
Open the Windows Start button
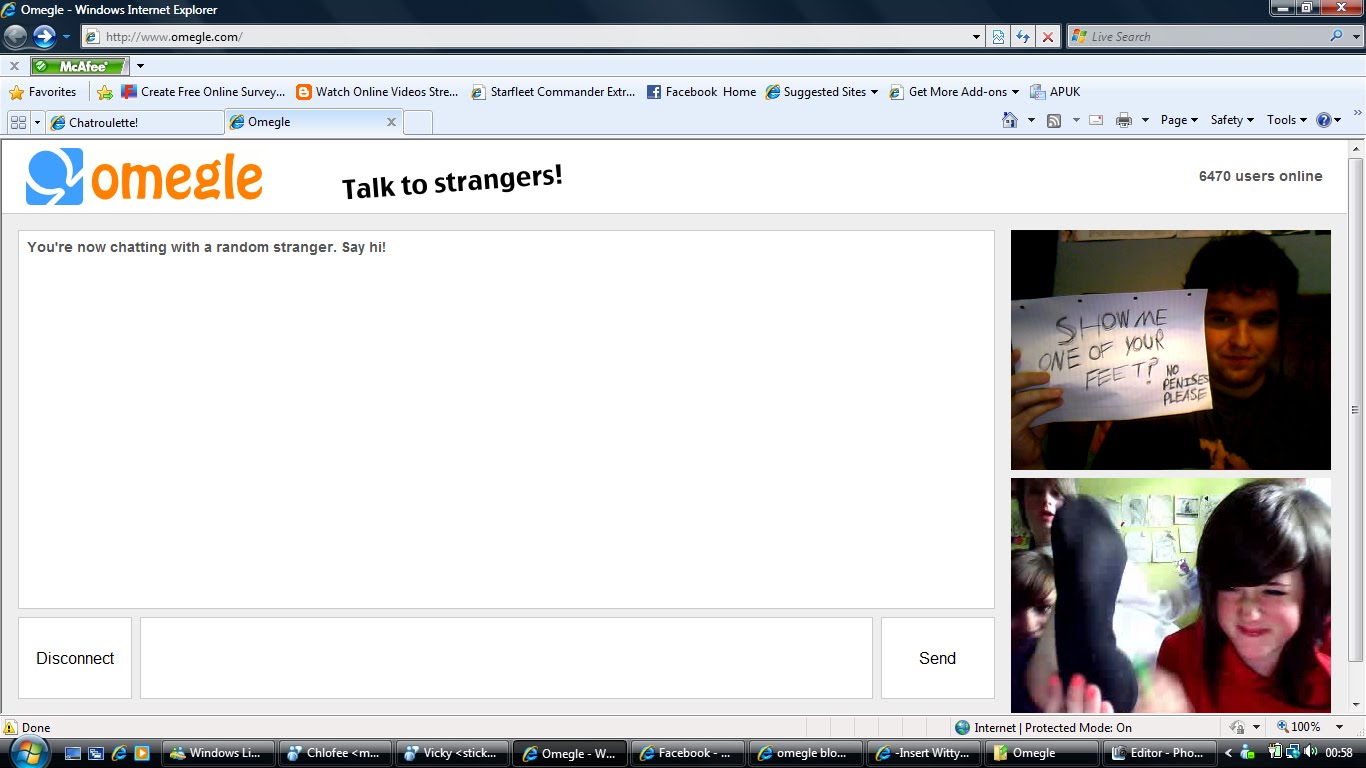[x=28, y=752]
